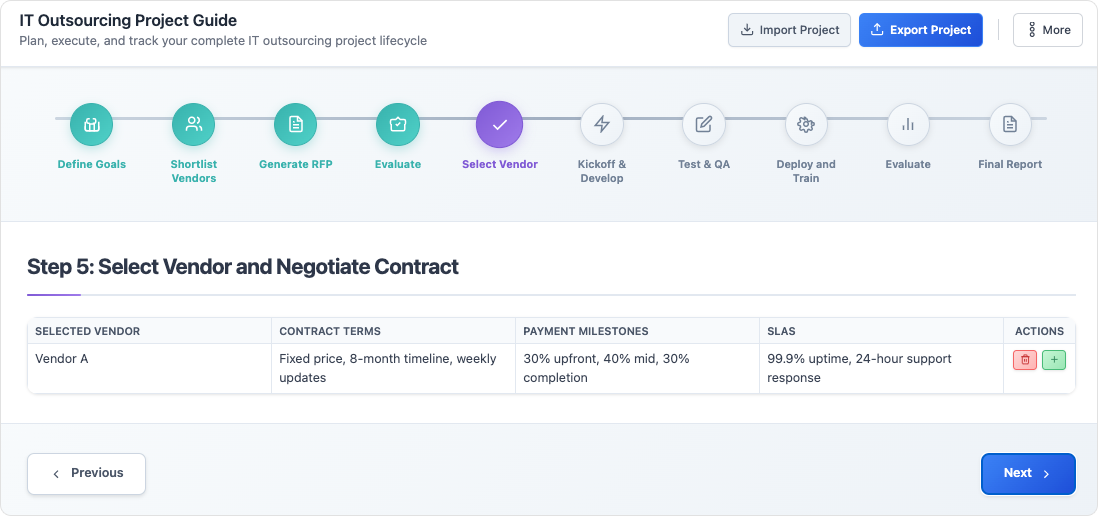Add a row with the green plus icon

(1054, 360)
